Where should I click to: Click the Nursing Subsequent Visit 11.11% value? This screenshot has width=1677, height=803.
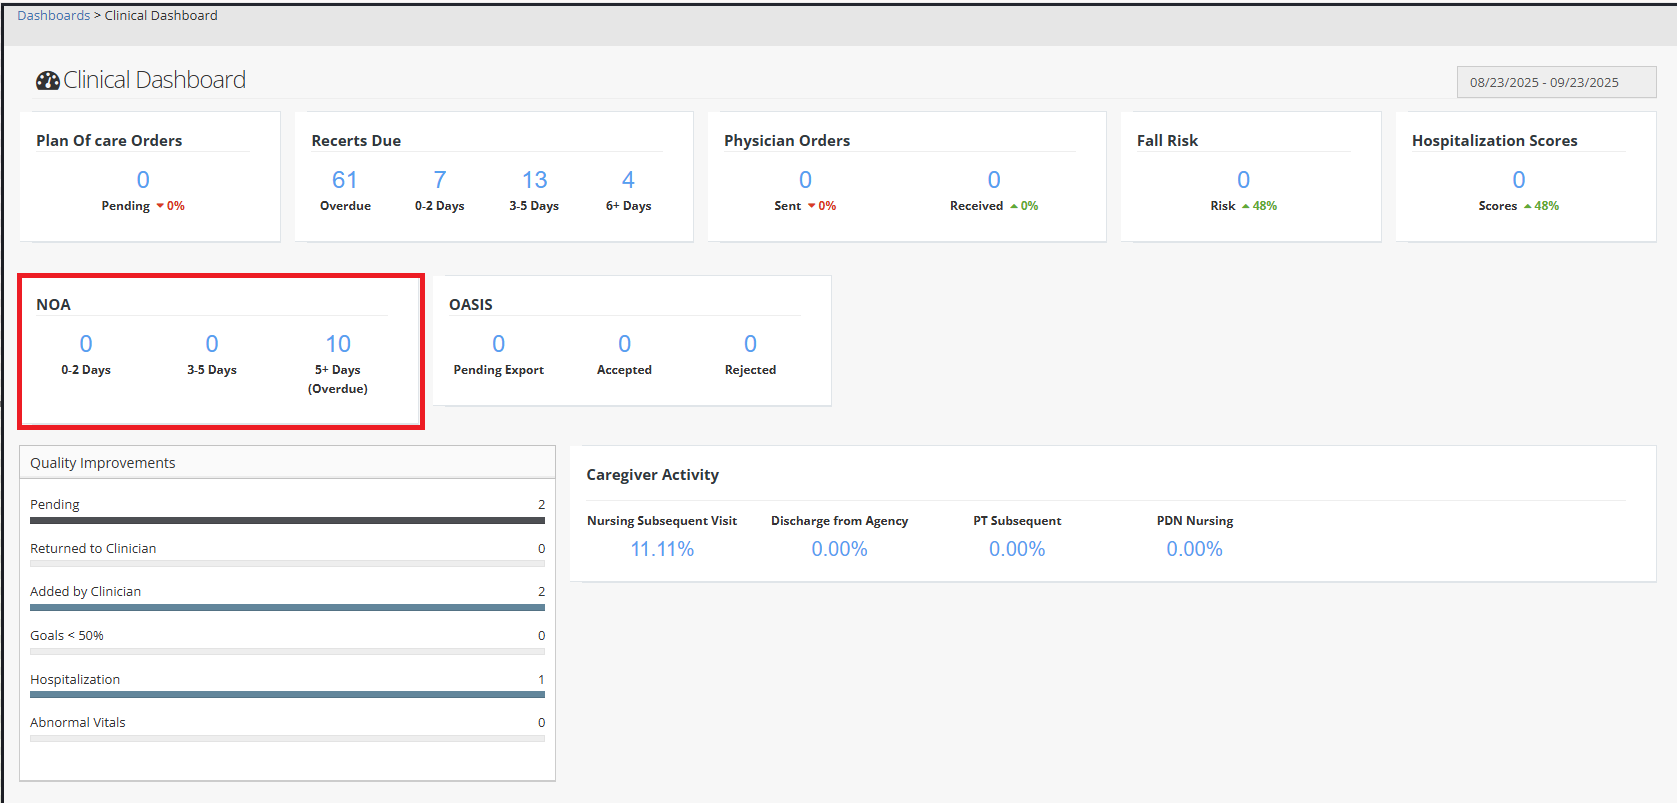662,549
